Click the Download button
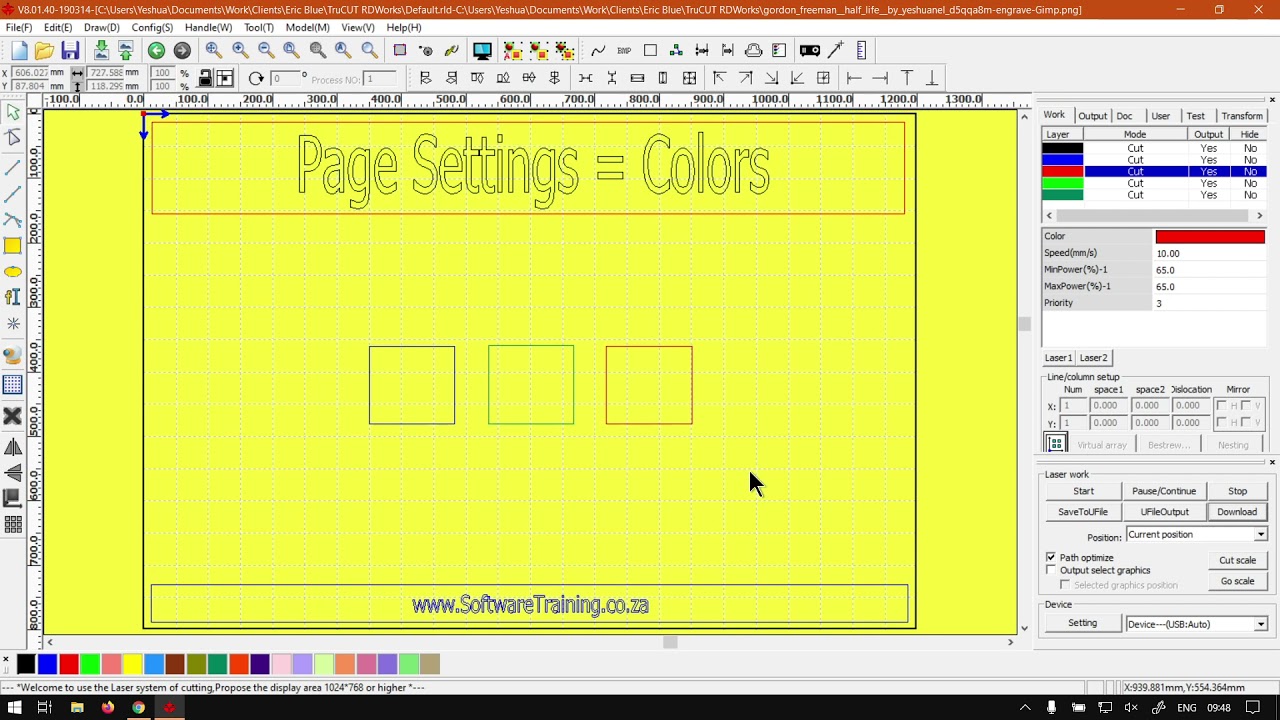Screen dimensions: 1280x720 [x=1237, y=512]
